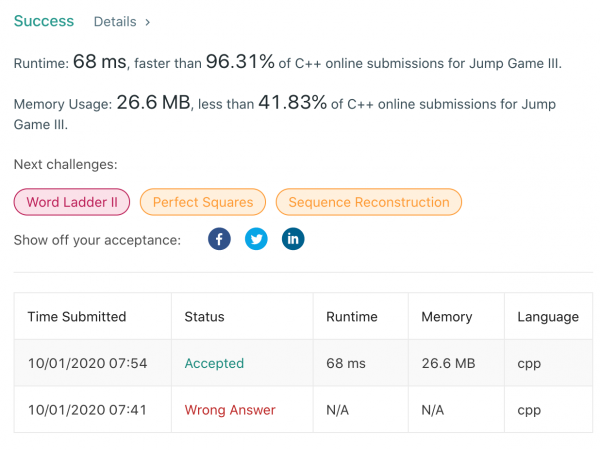The width and height of the screenshot is (600, 450).
Task: Click the 68 ms runtime cell
Action: click(346, 363)
